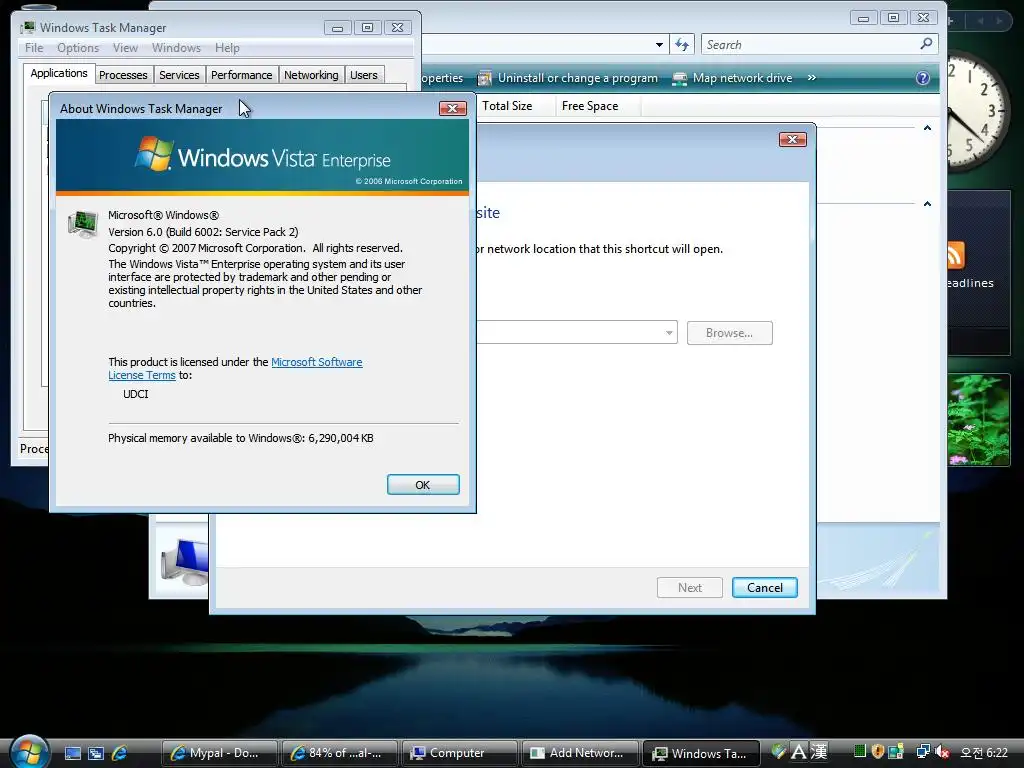1024x768 pixels.
Task: Open Explorer help question mark icon
Action: (923, 78)
